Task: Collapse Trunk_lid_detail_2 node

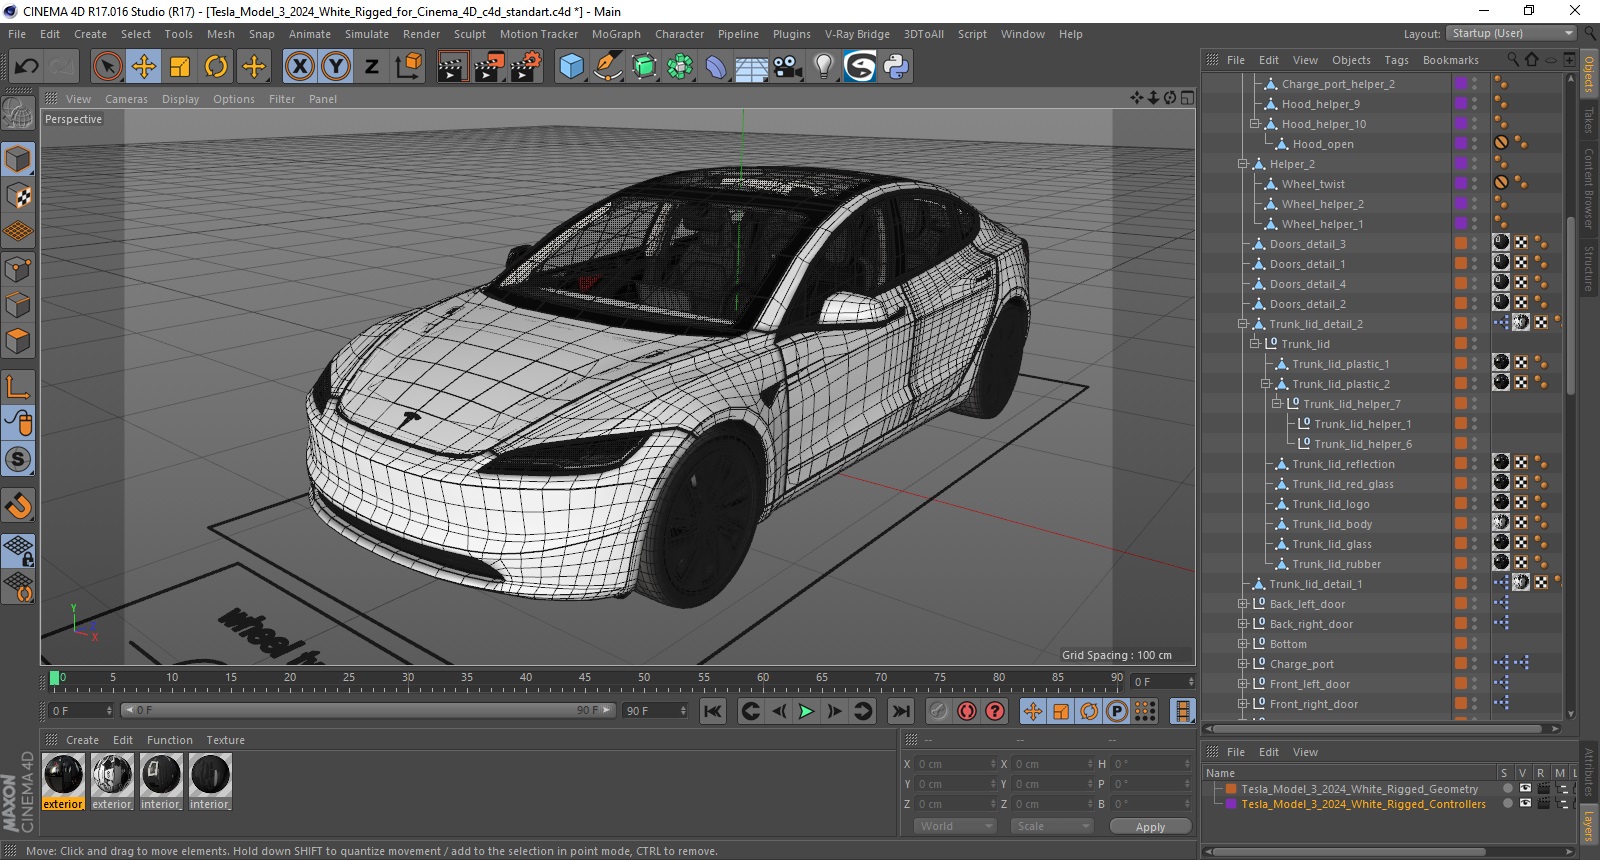Action: coord(1243,324)
